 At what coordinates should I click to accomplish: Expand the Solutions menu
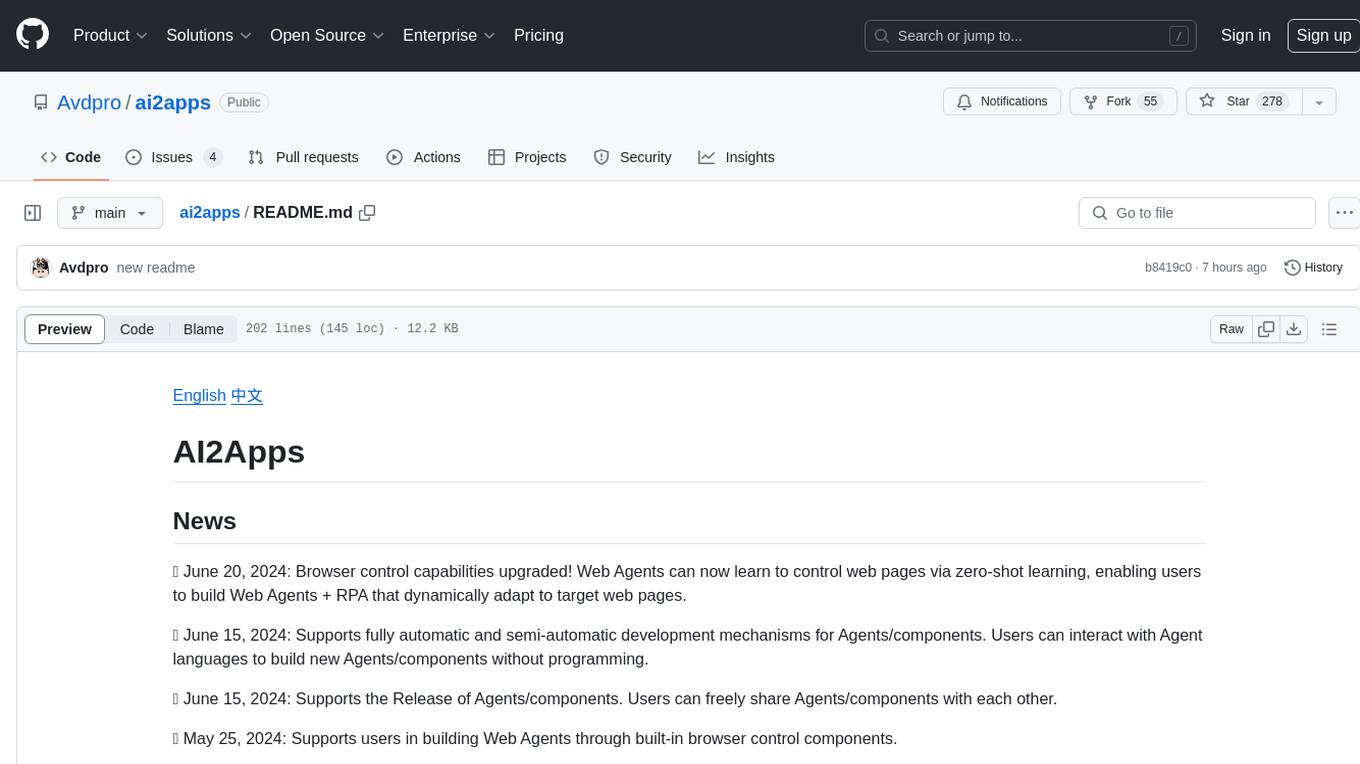click(x=209, y=35)
